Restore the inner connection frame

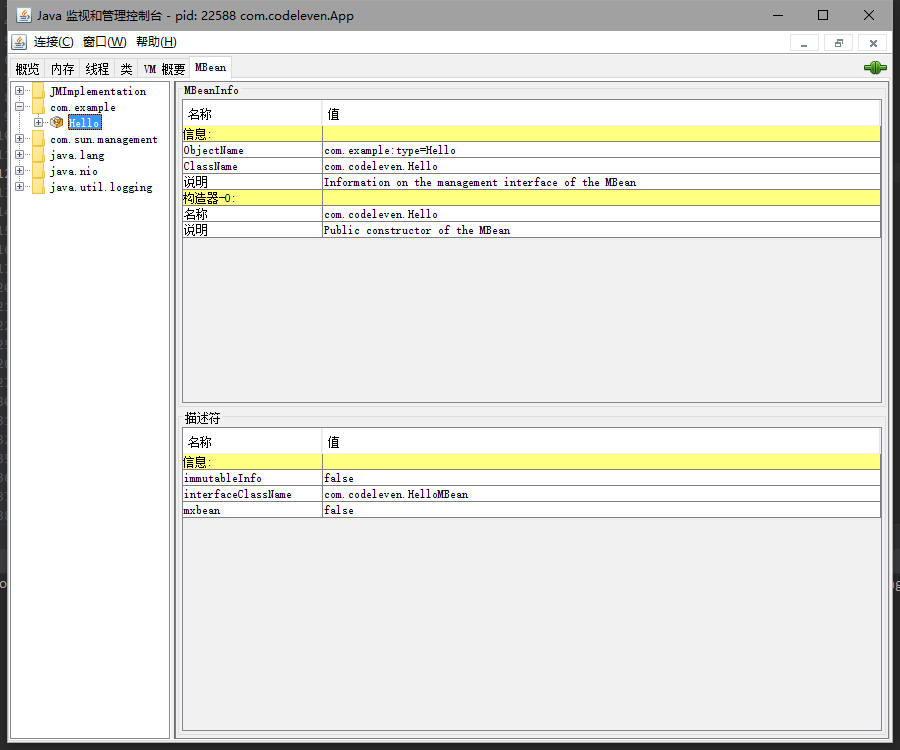pos(839,43)
